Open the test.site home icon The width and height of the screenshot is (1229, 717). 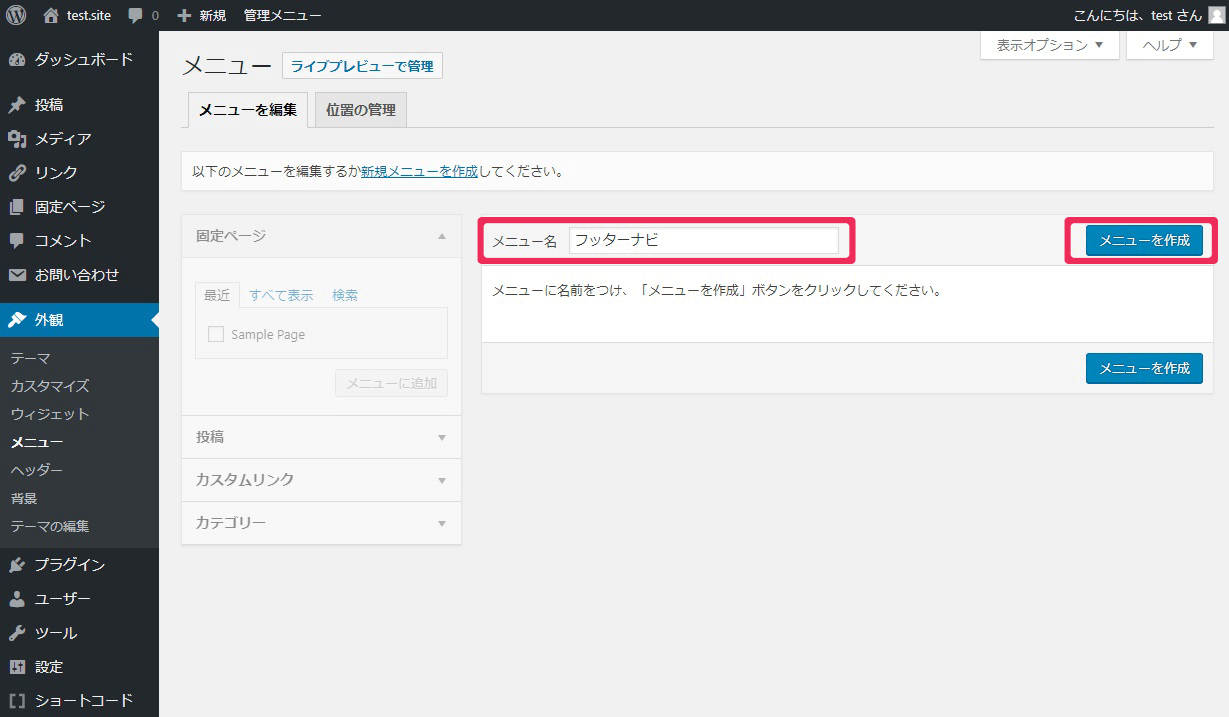pyautogui.click(x=51, y=15)
